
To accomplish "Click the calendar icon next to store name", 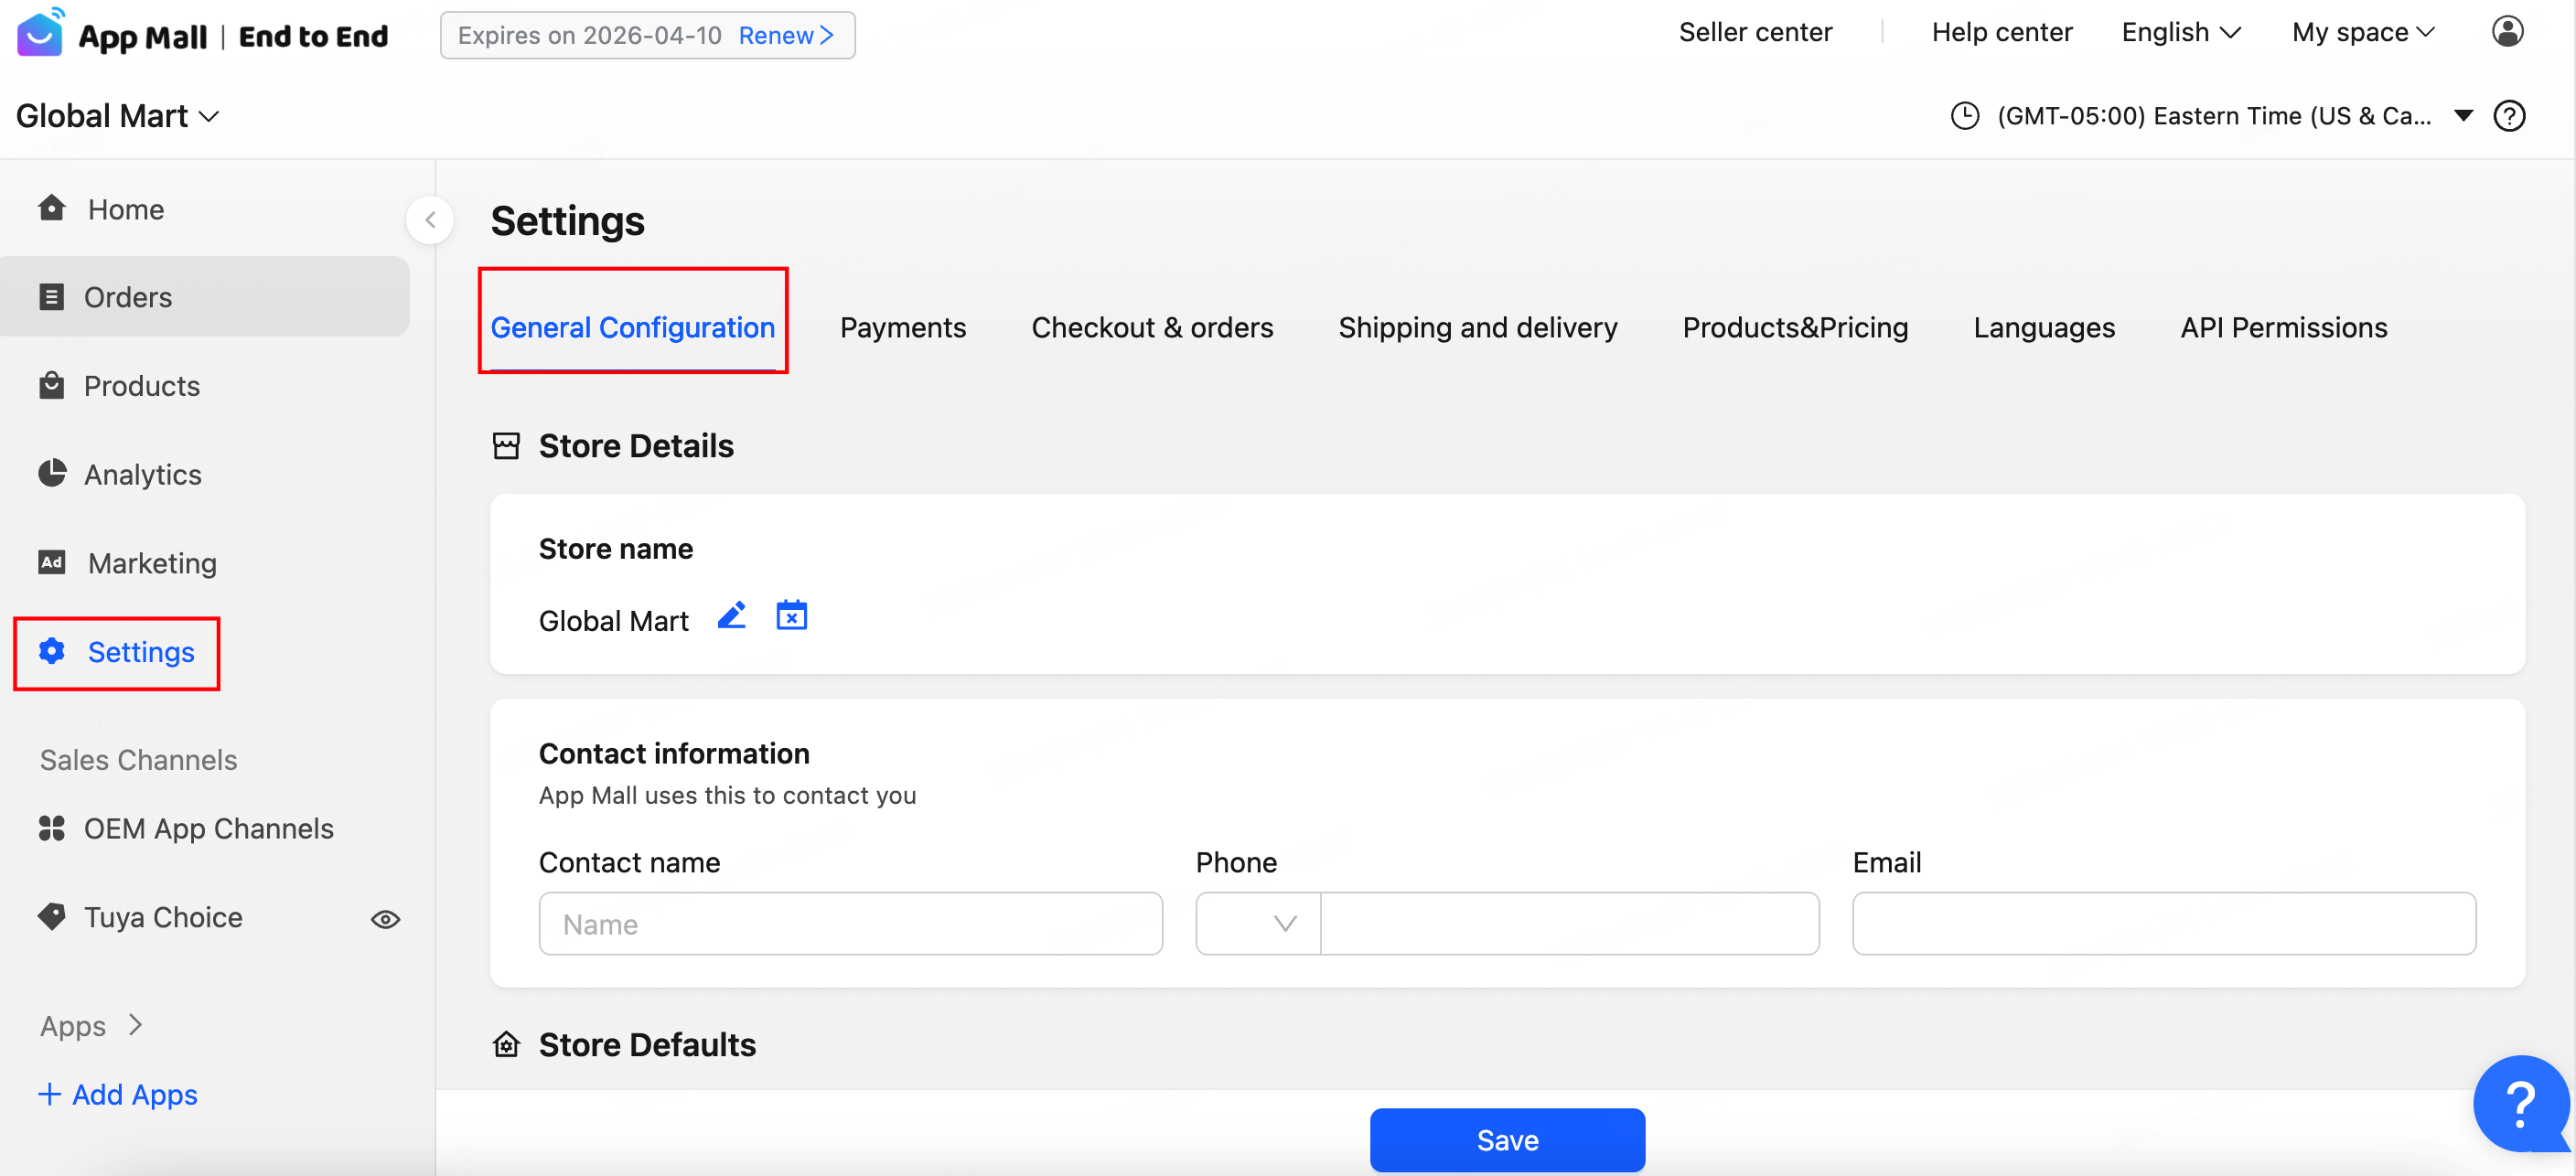I will click(x=791, y=616).
